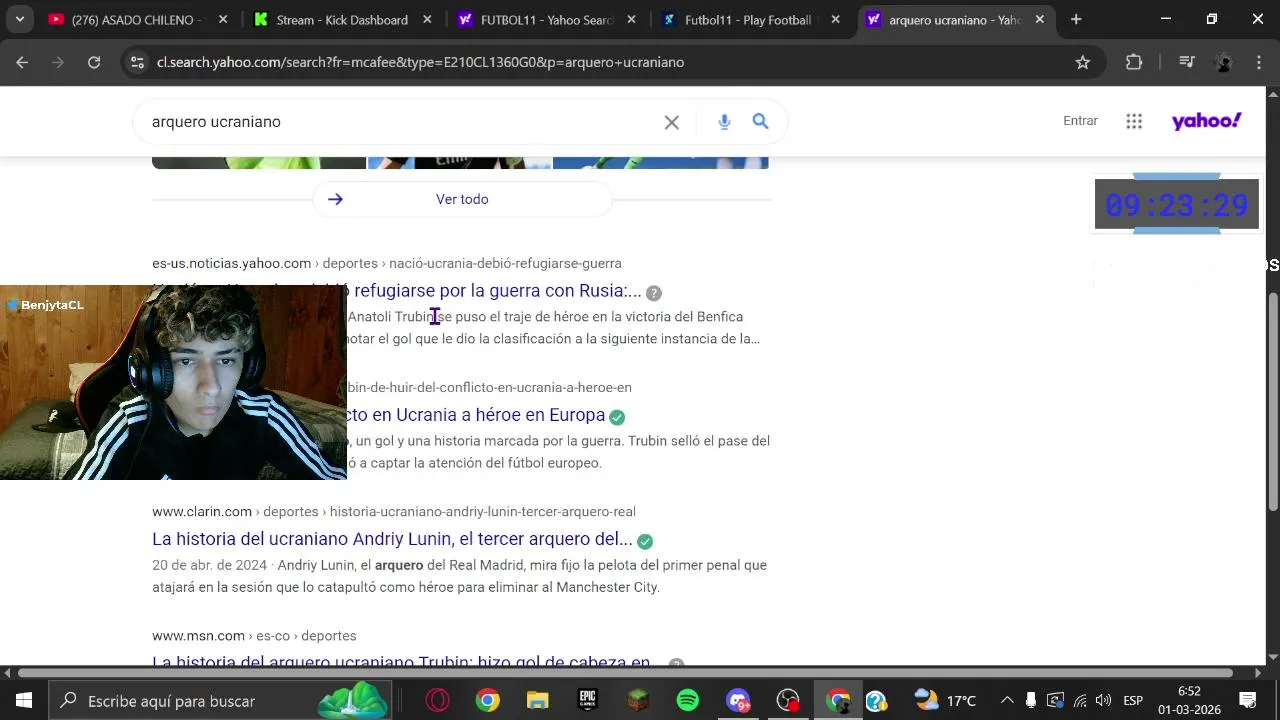The height and width of the screenshot is (720, 1280).
Task: Click the es-us.noticias.yahoo.com source URL
Action: pyautogui.click(x=231, y=263)
